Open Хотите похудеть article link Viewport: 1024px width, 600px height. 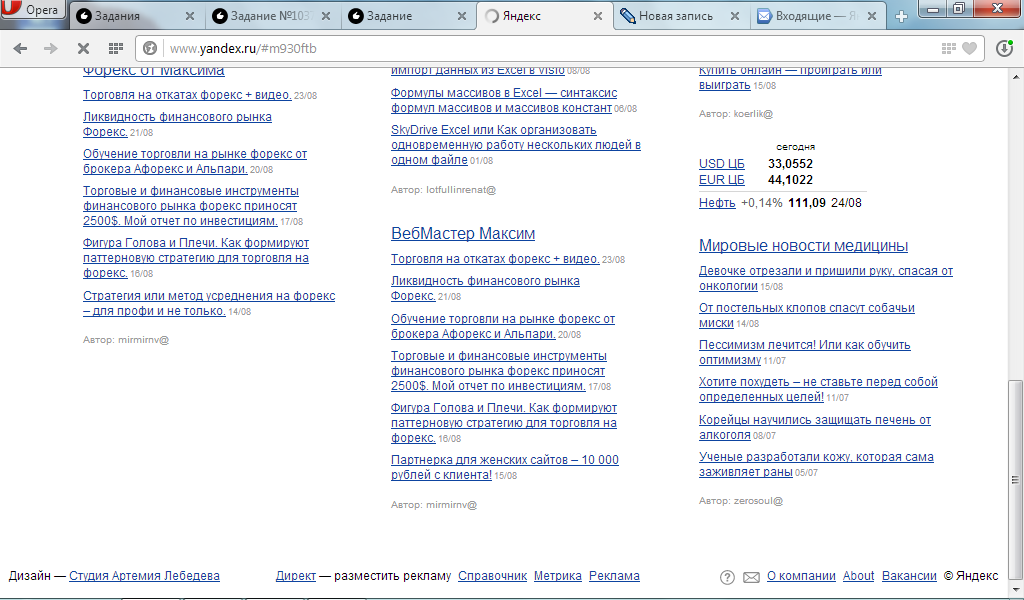(x=818, y=389)
